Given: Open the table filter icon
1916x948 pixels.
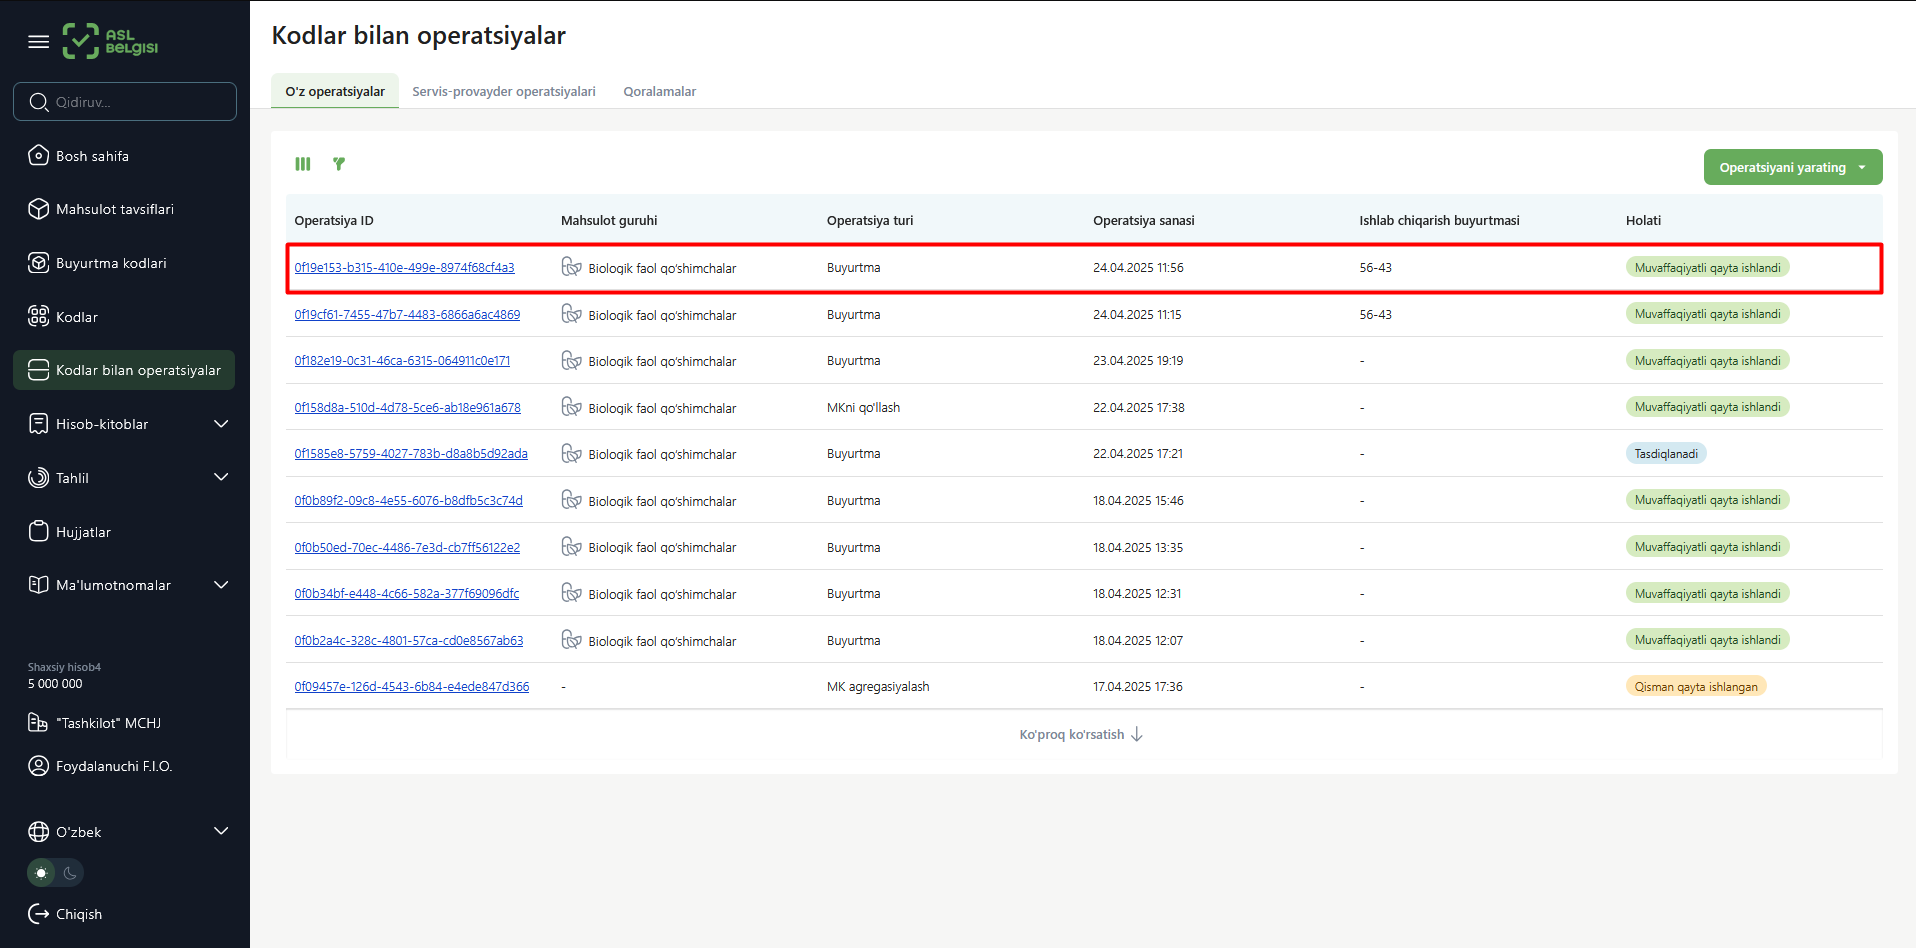Looking at the screenshot, I should (339, 164).
